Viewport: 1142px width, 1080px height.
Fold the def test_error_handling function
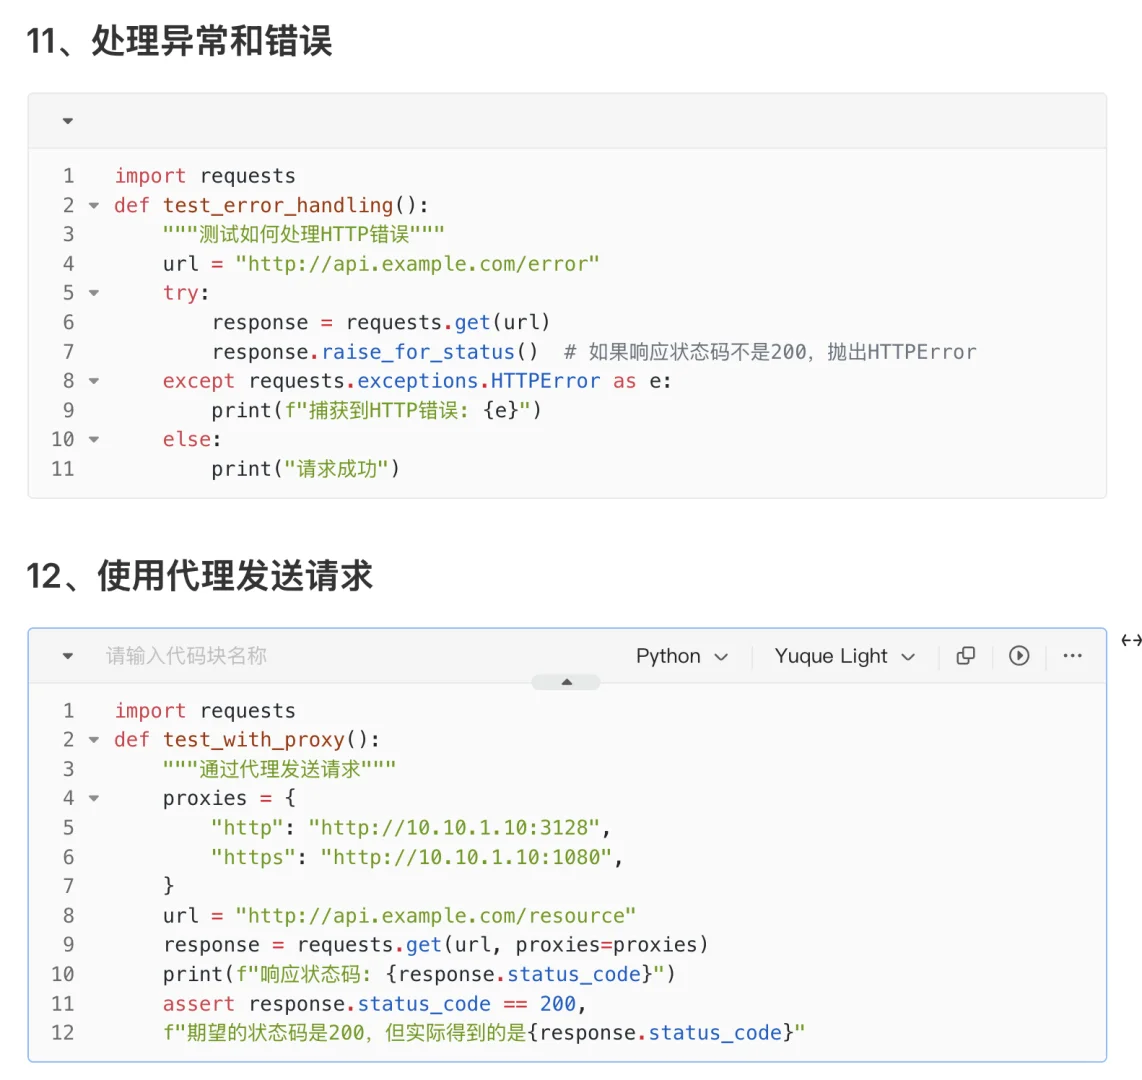(94, 205)
